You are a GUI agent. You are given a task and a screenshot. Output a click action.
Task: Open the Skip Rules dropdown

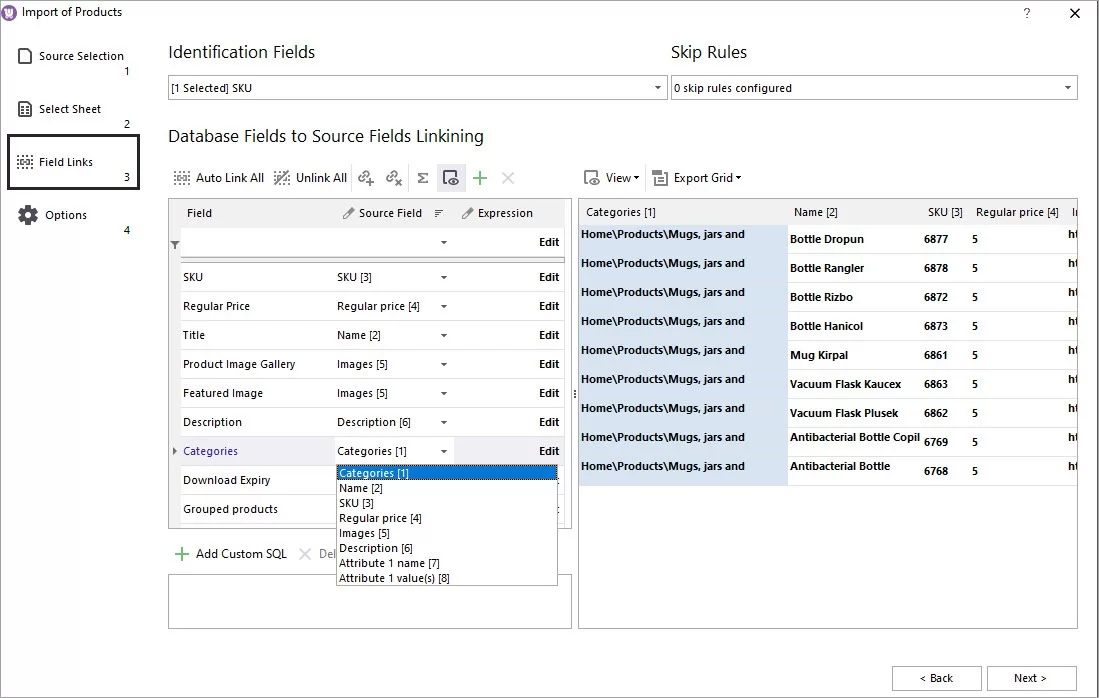1068,87
